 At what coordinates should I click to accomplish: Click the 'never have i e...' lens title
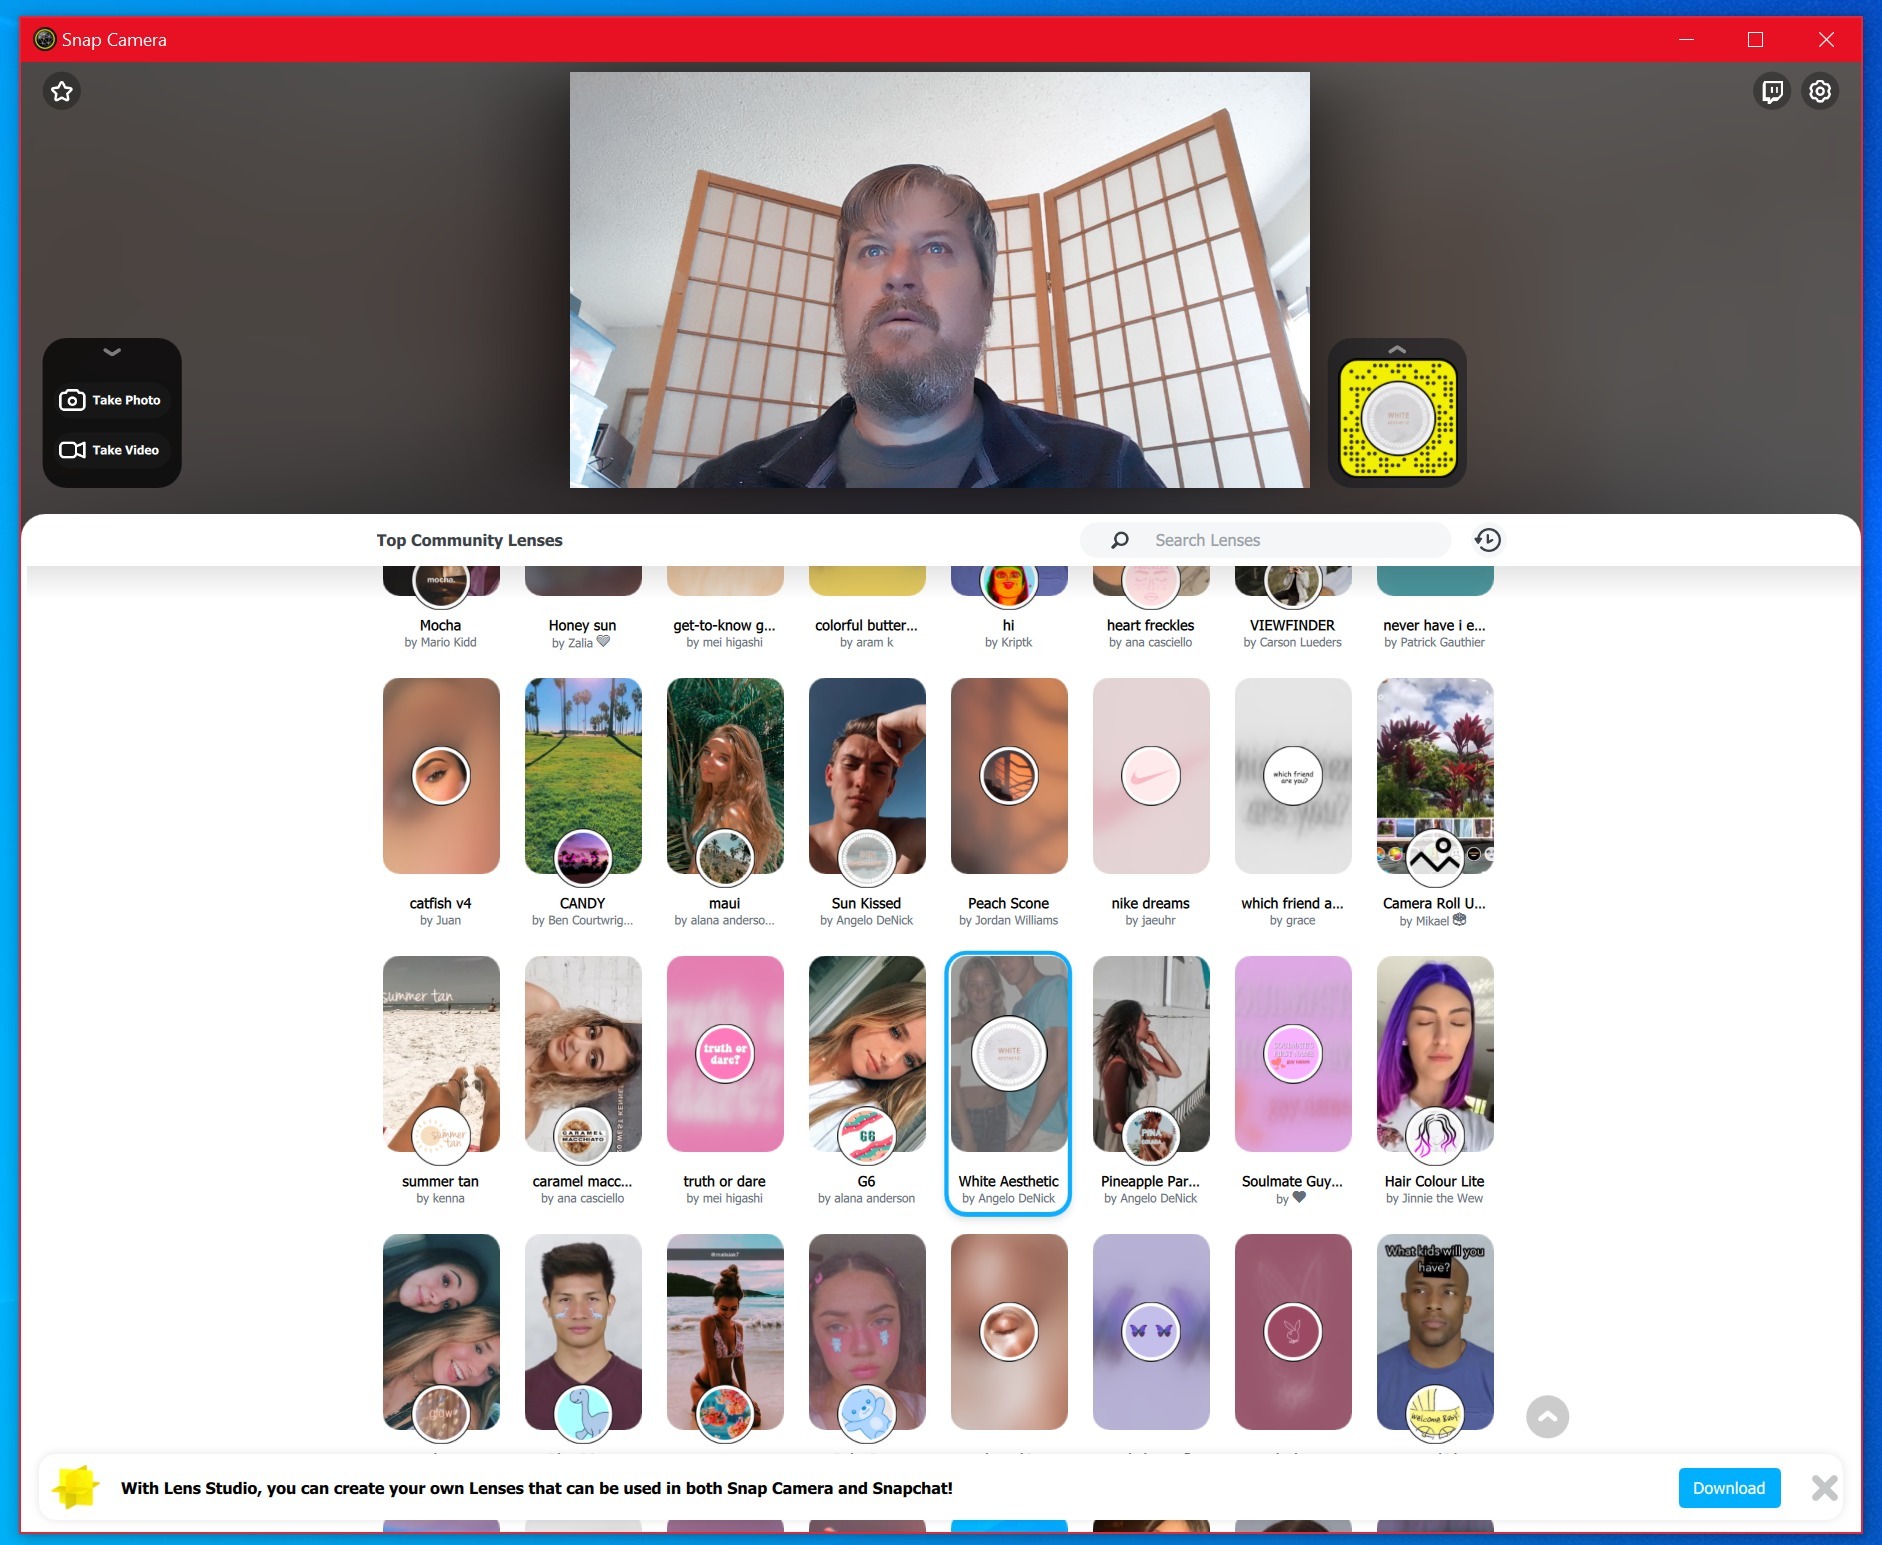1435,625
